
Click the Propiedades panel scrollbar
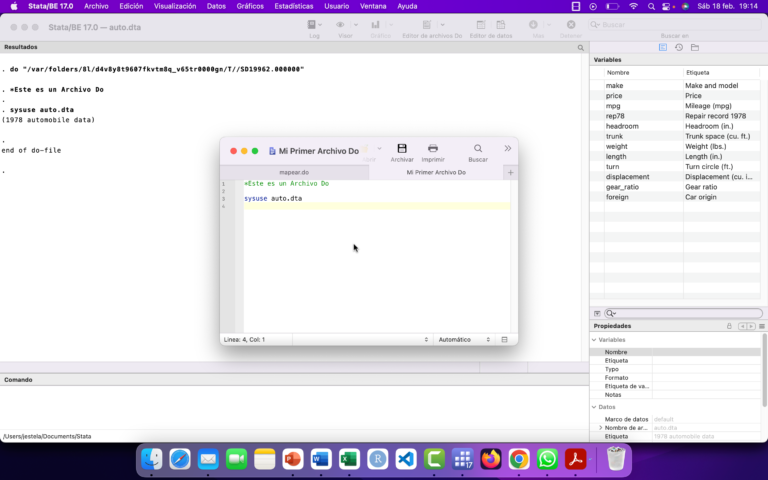[x=765, y=370]
